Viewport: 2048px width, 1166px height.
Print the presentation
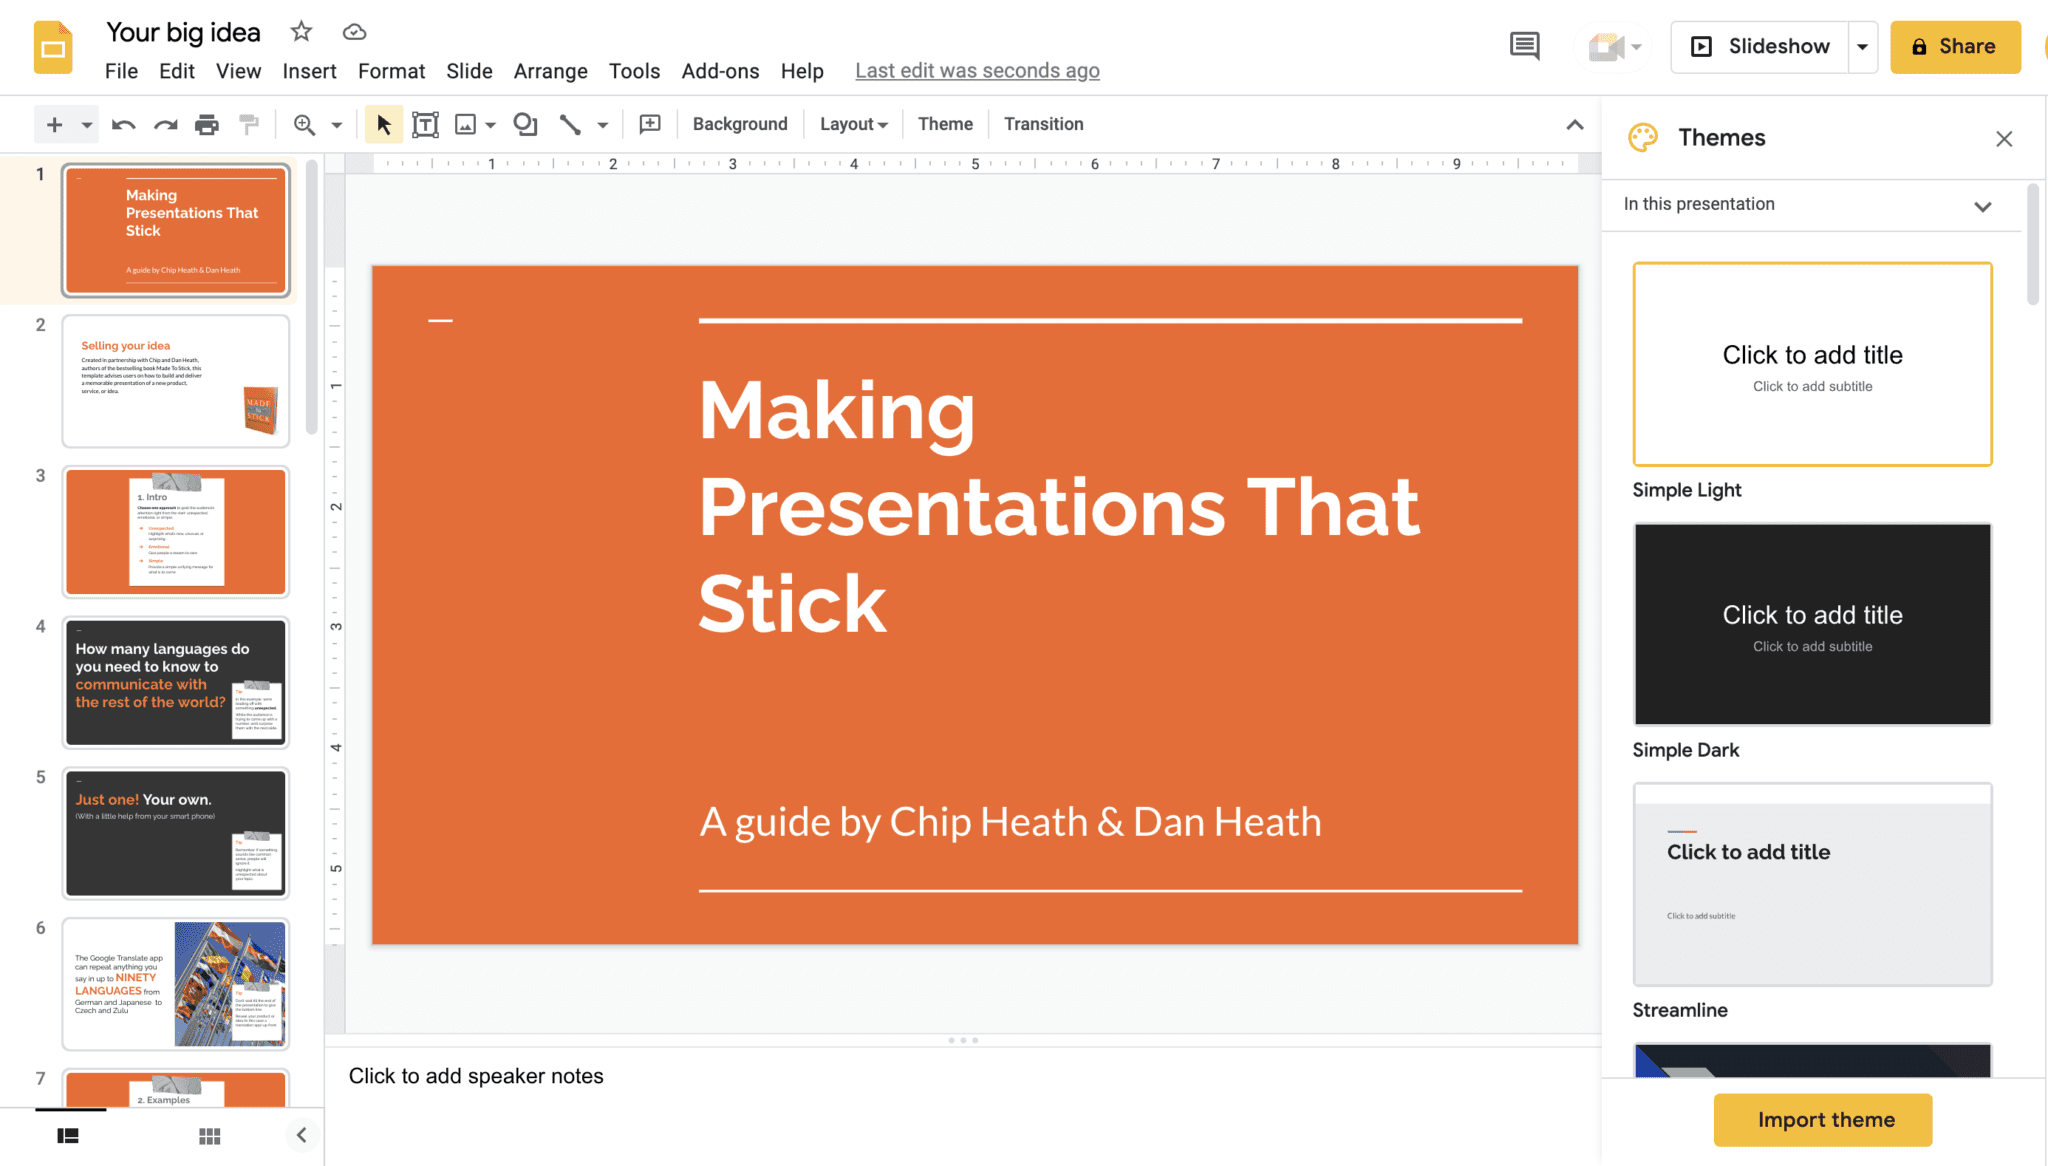point(207,124)
